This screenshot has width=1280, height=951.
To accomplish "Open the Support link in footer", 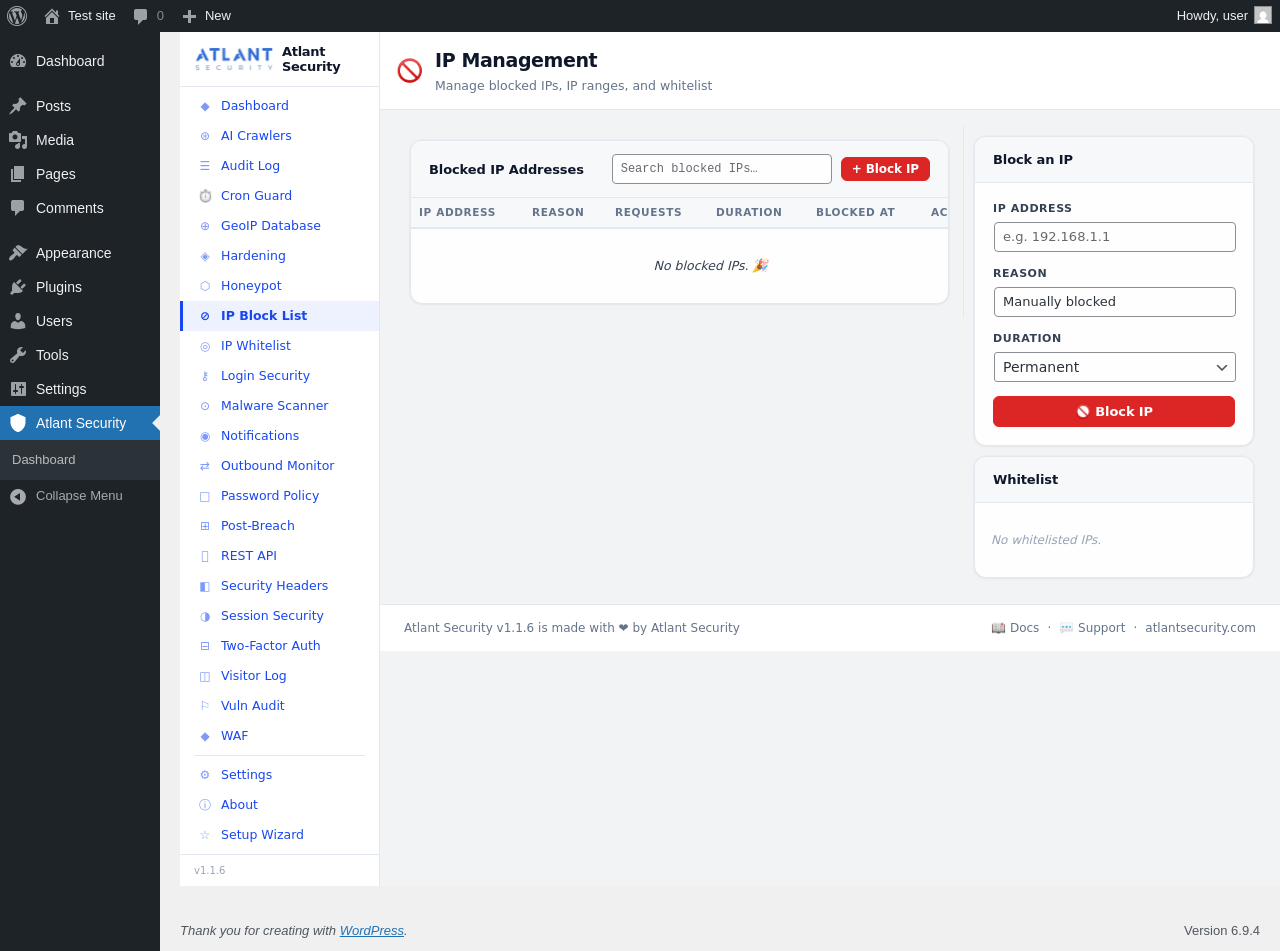I will (x=1092, y=628).
